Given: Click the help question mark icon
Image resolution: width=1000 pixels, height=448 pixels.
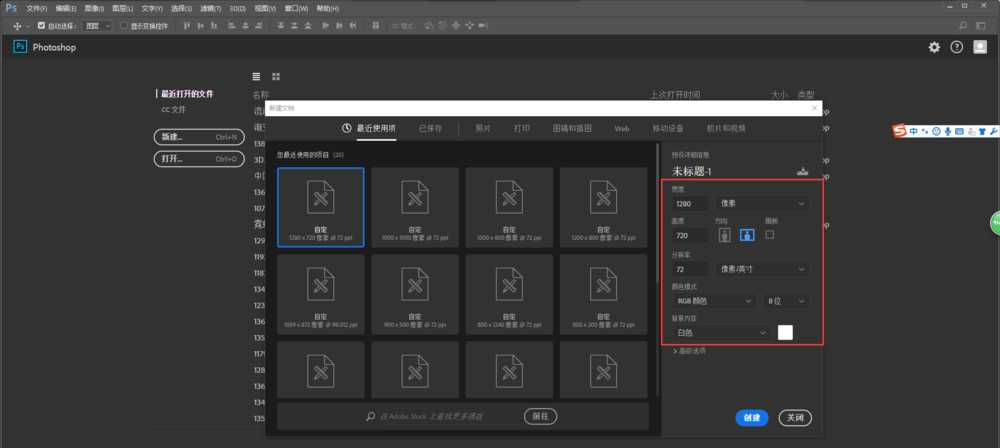Looking at the screenshot, I should click(957, 47).
